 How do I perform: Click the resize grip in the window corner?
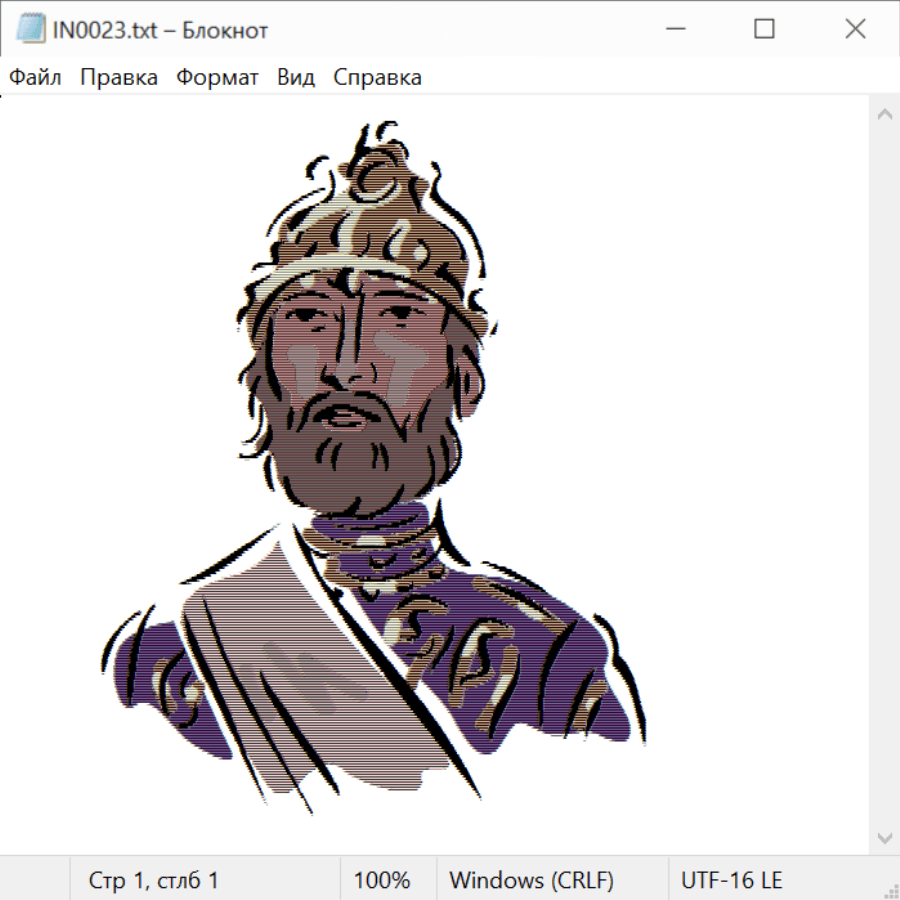(891, 891)
